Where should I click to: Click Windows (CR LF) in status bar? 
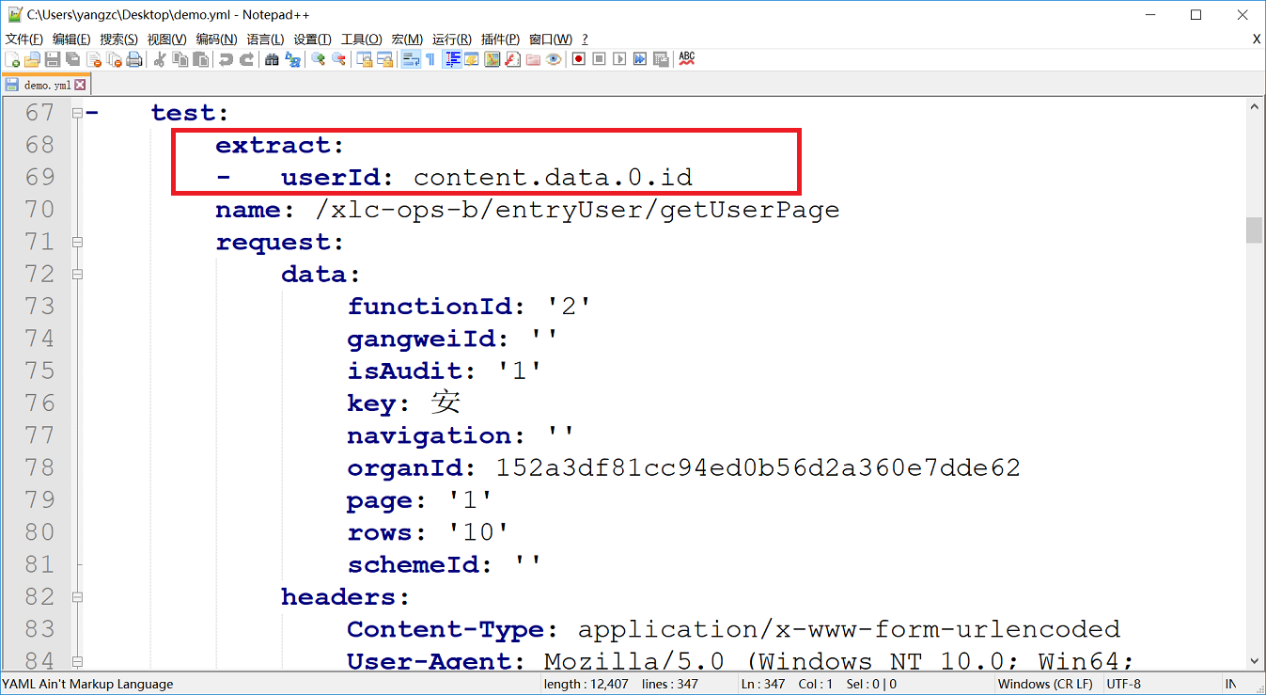[1045, 684]
